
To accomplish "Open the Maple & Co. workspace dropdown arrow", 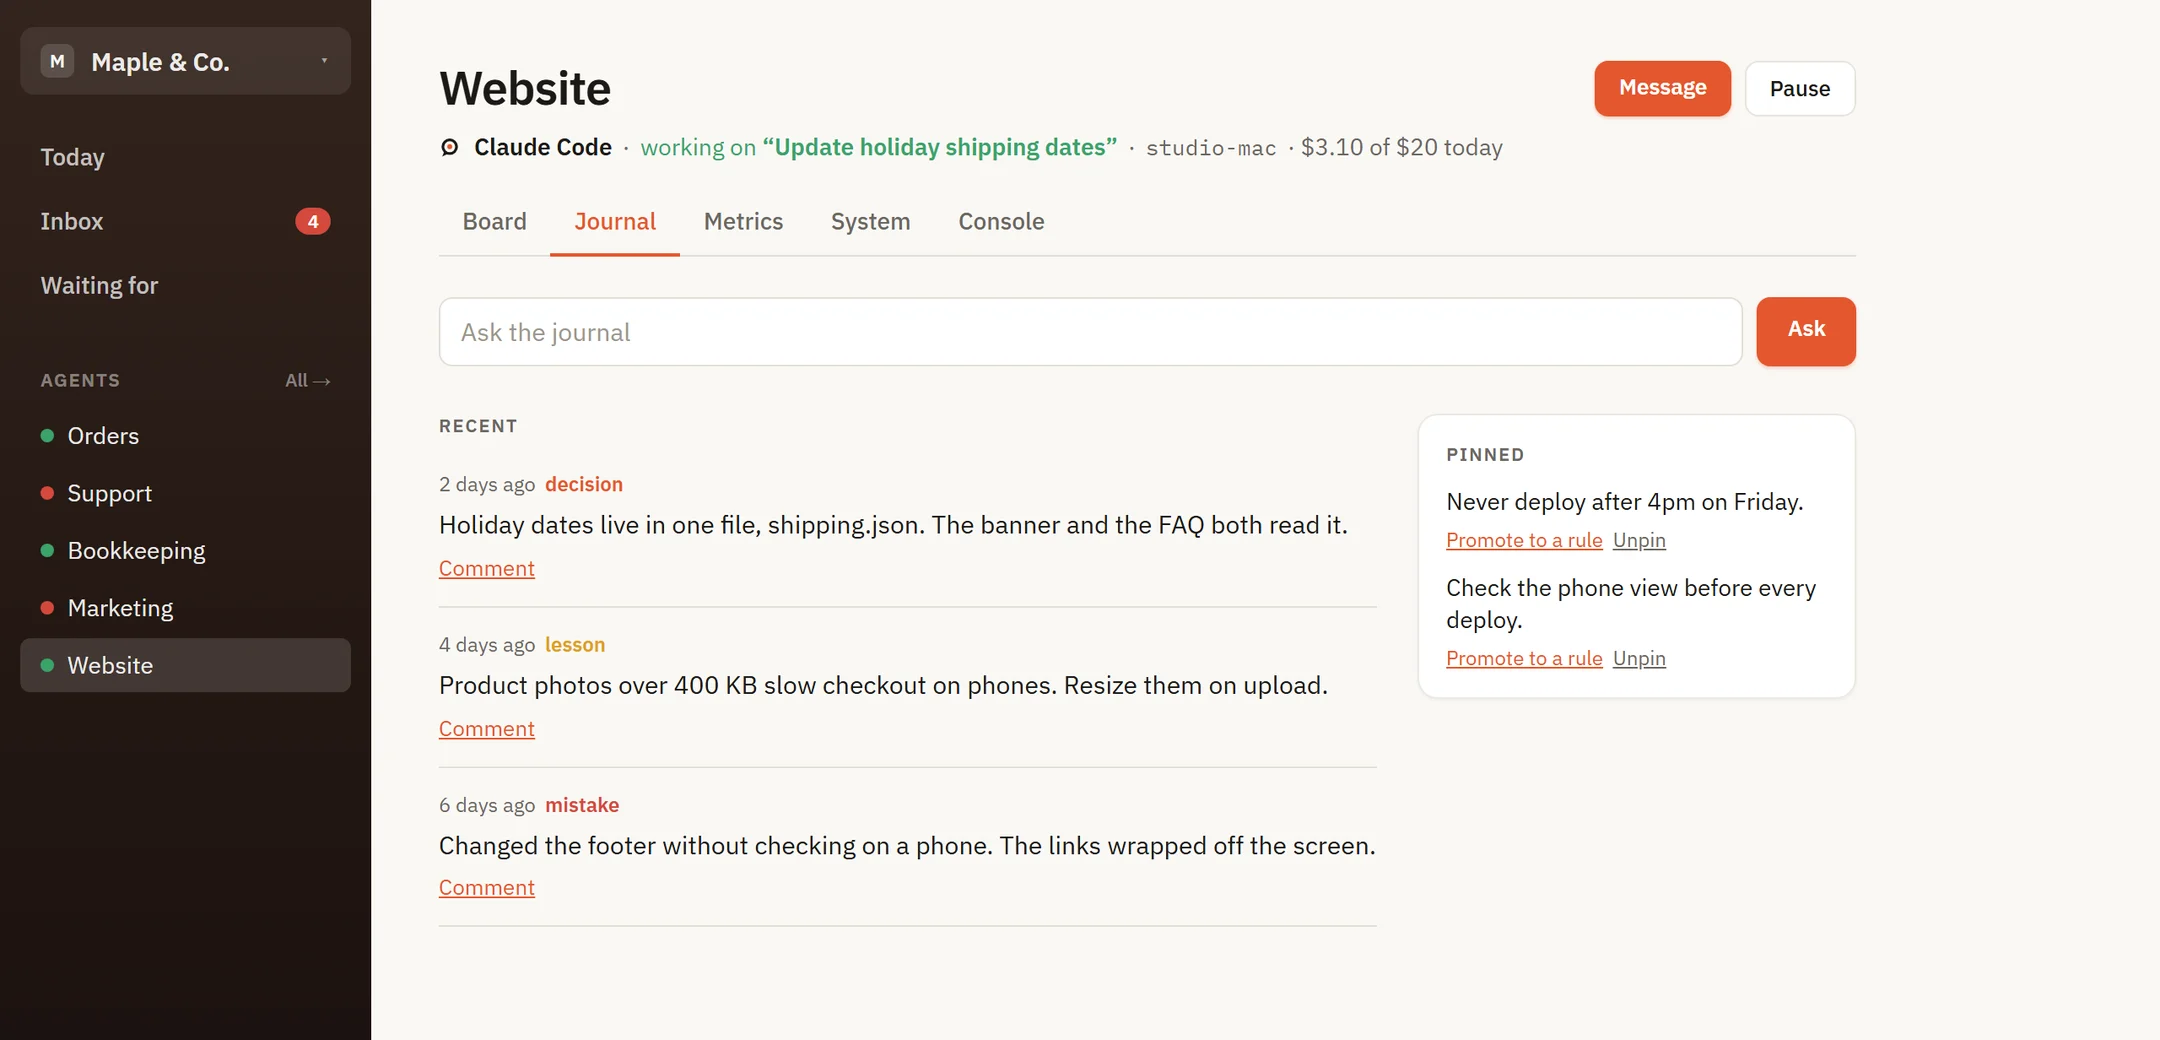I will [x=324, y=61].
